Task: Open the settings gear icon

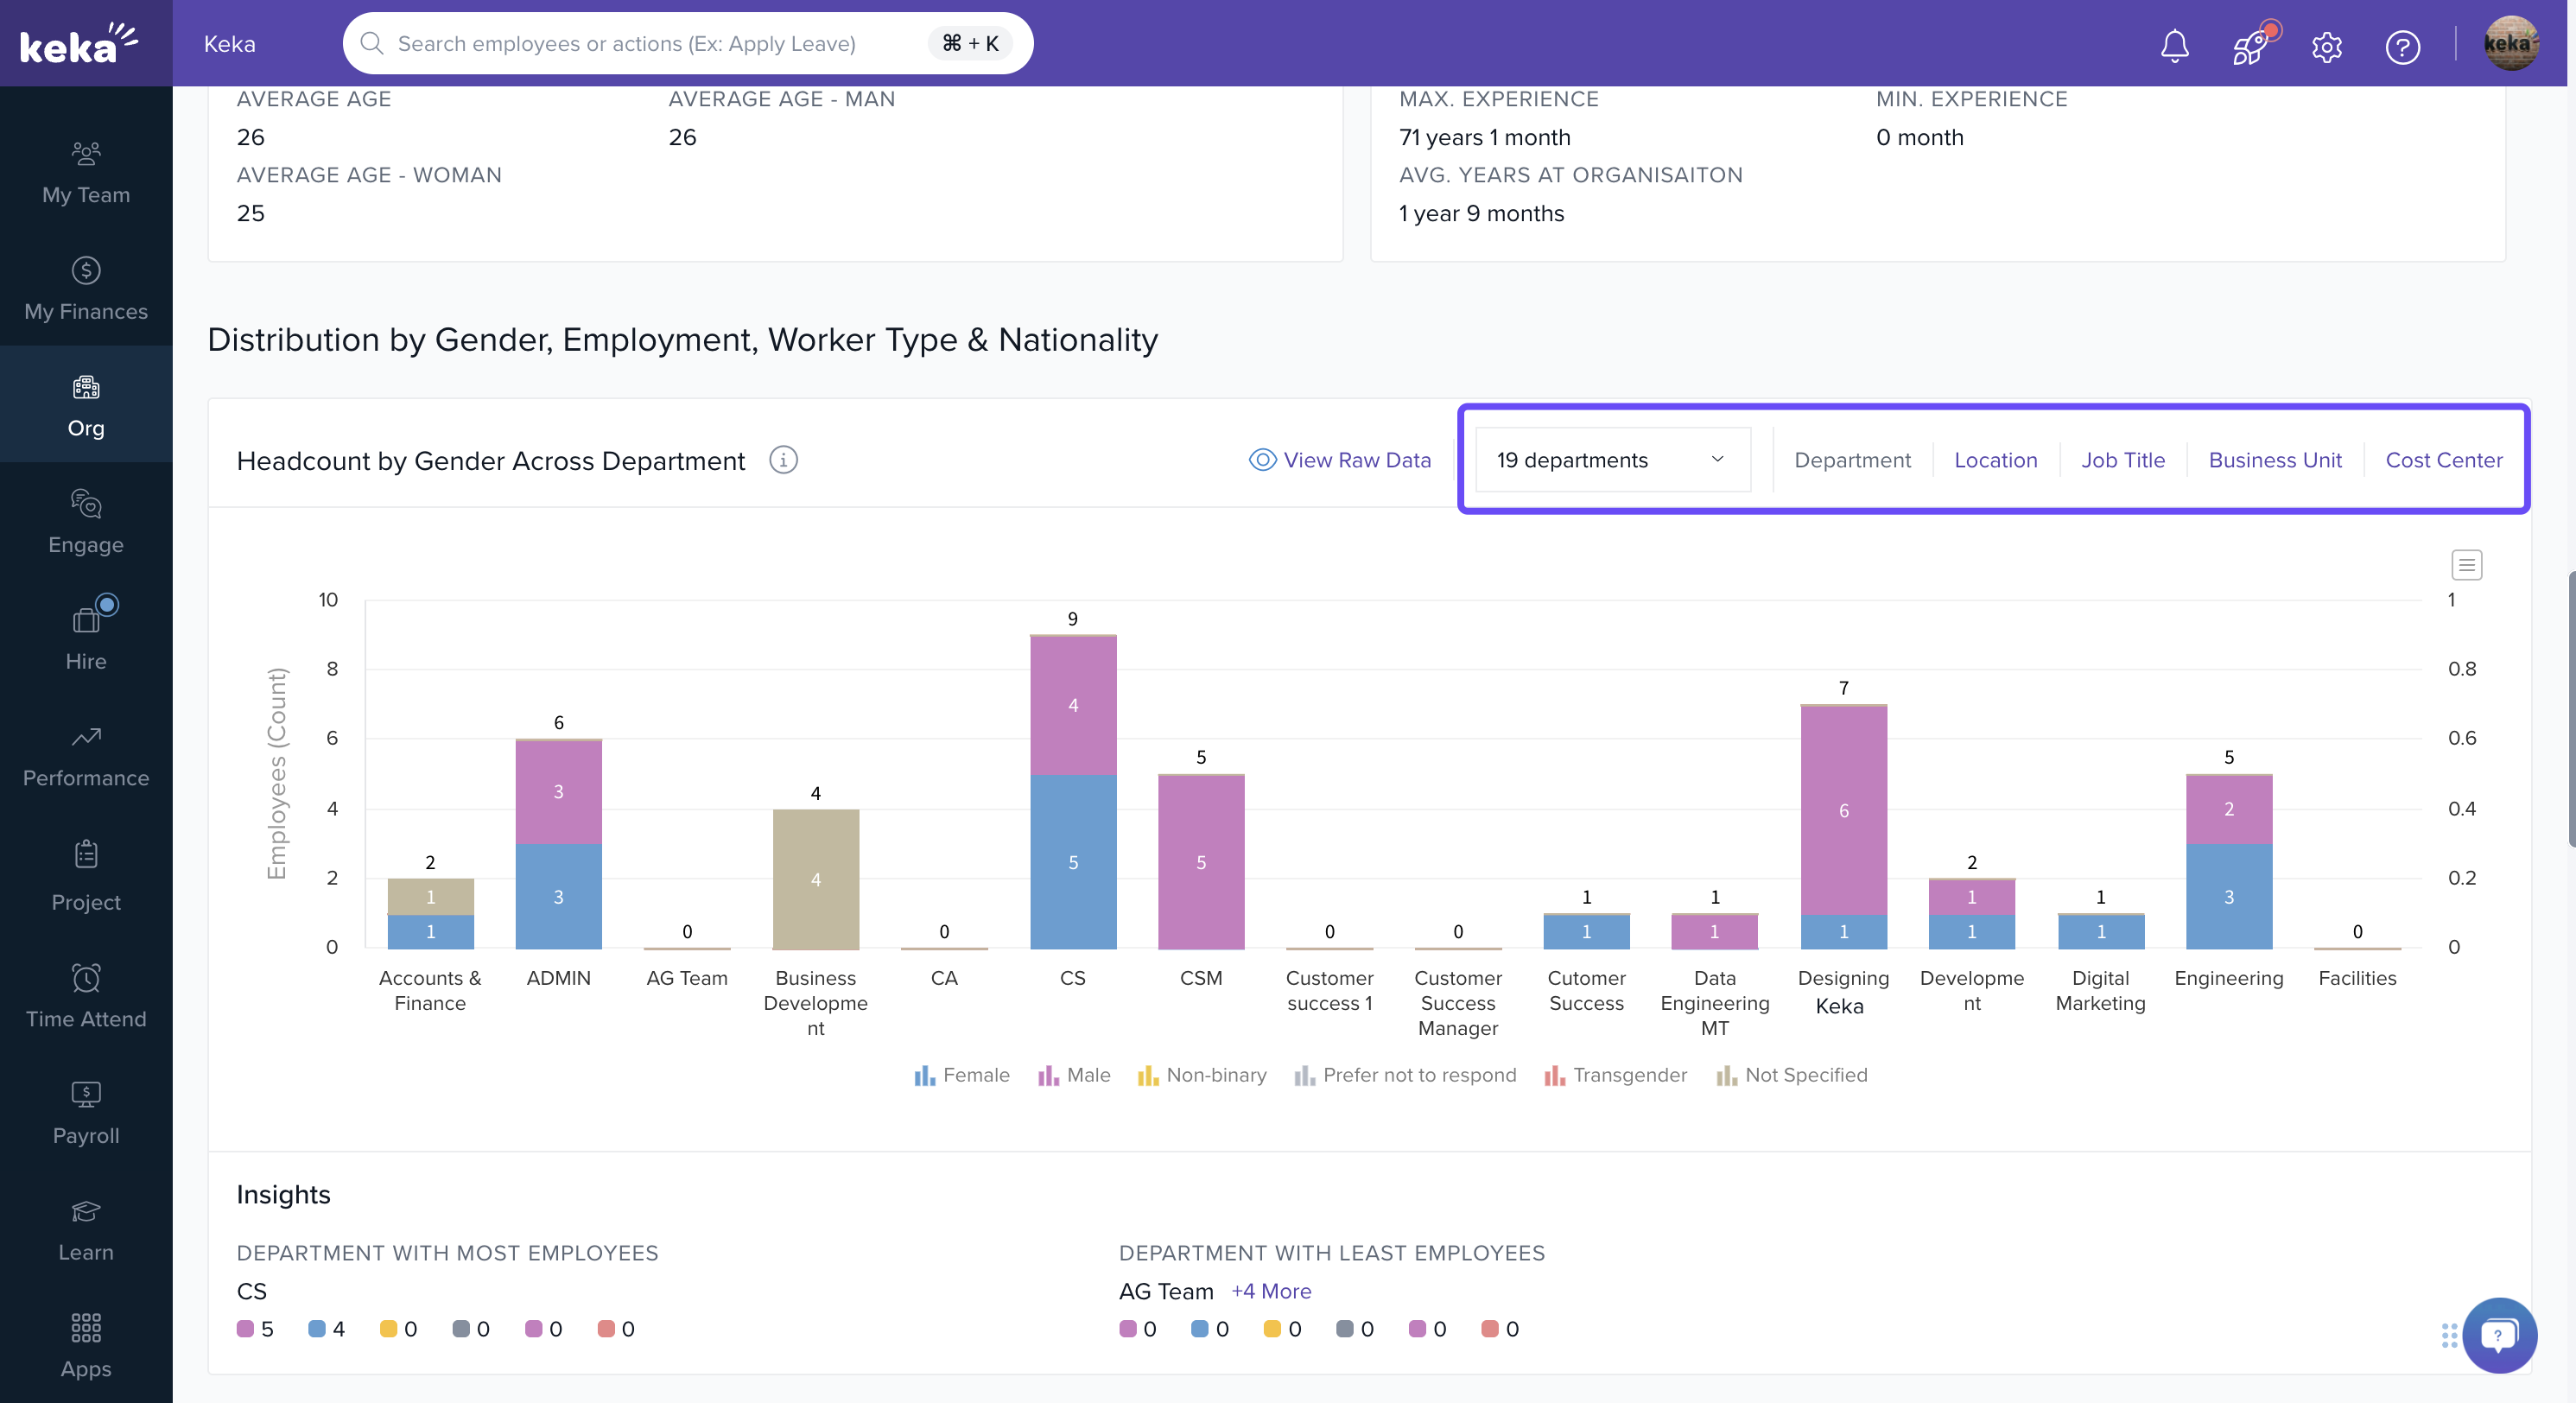Action: pos(2326,46)
